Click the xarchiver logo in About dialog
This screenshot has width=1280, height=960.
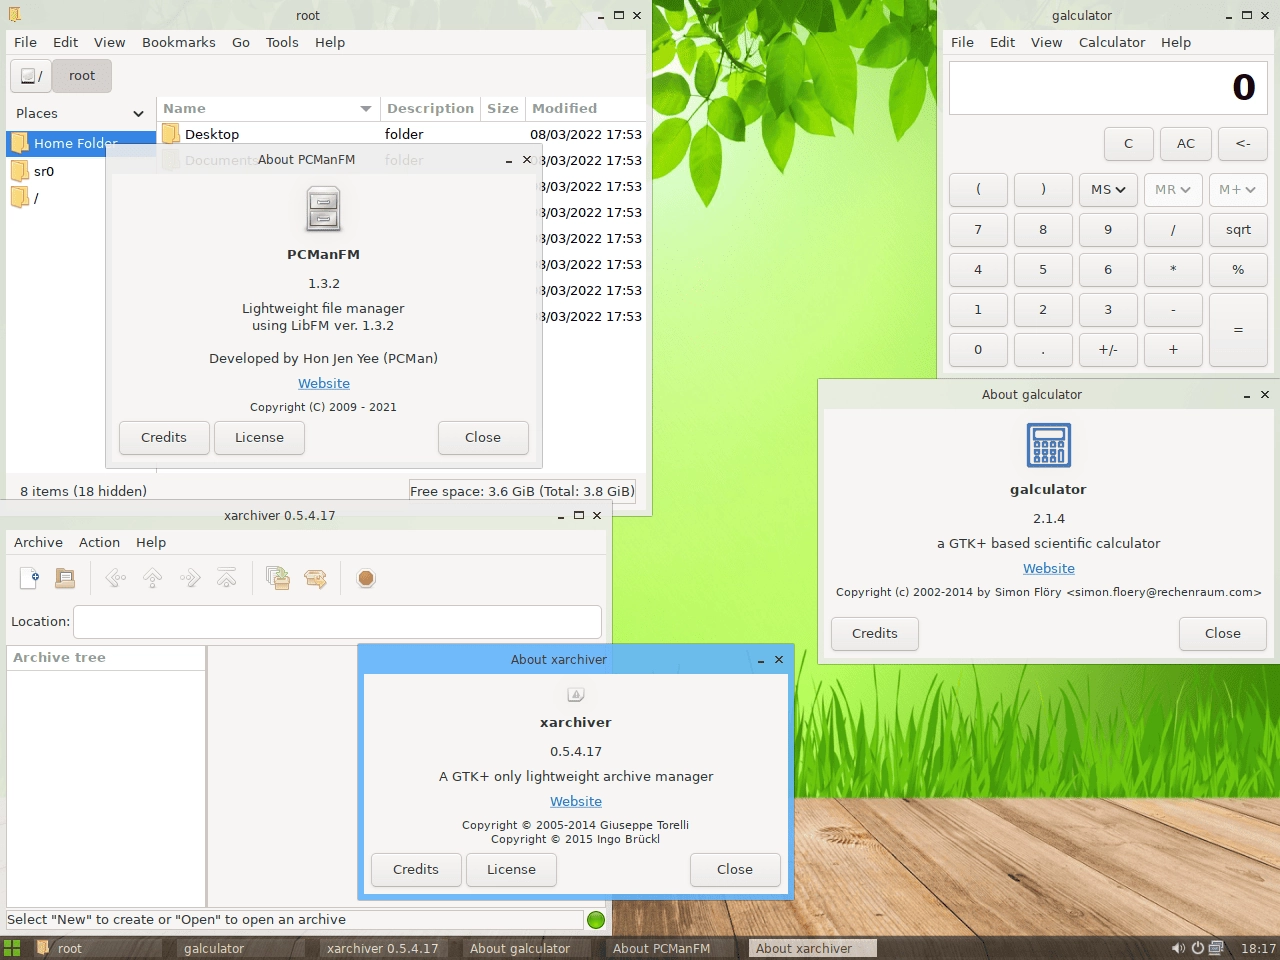coord(576,694)
